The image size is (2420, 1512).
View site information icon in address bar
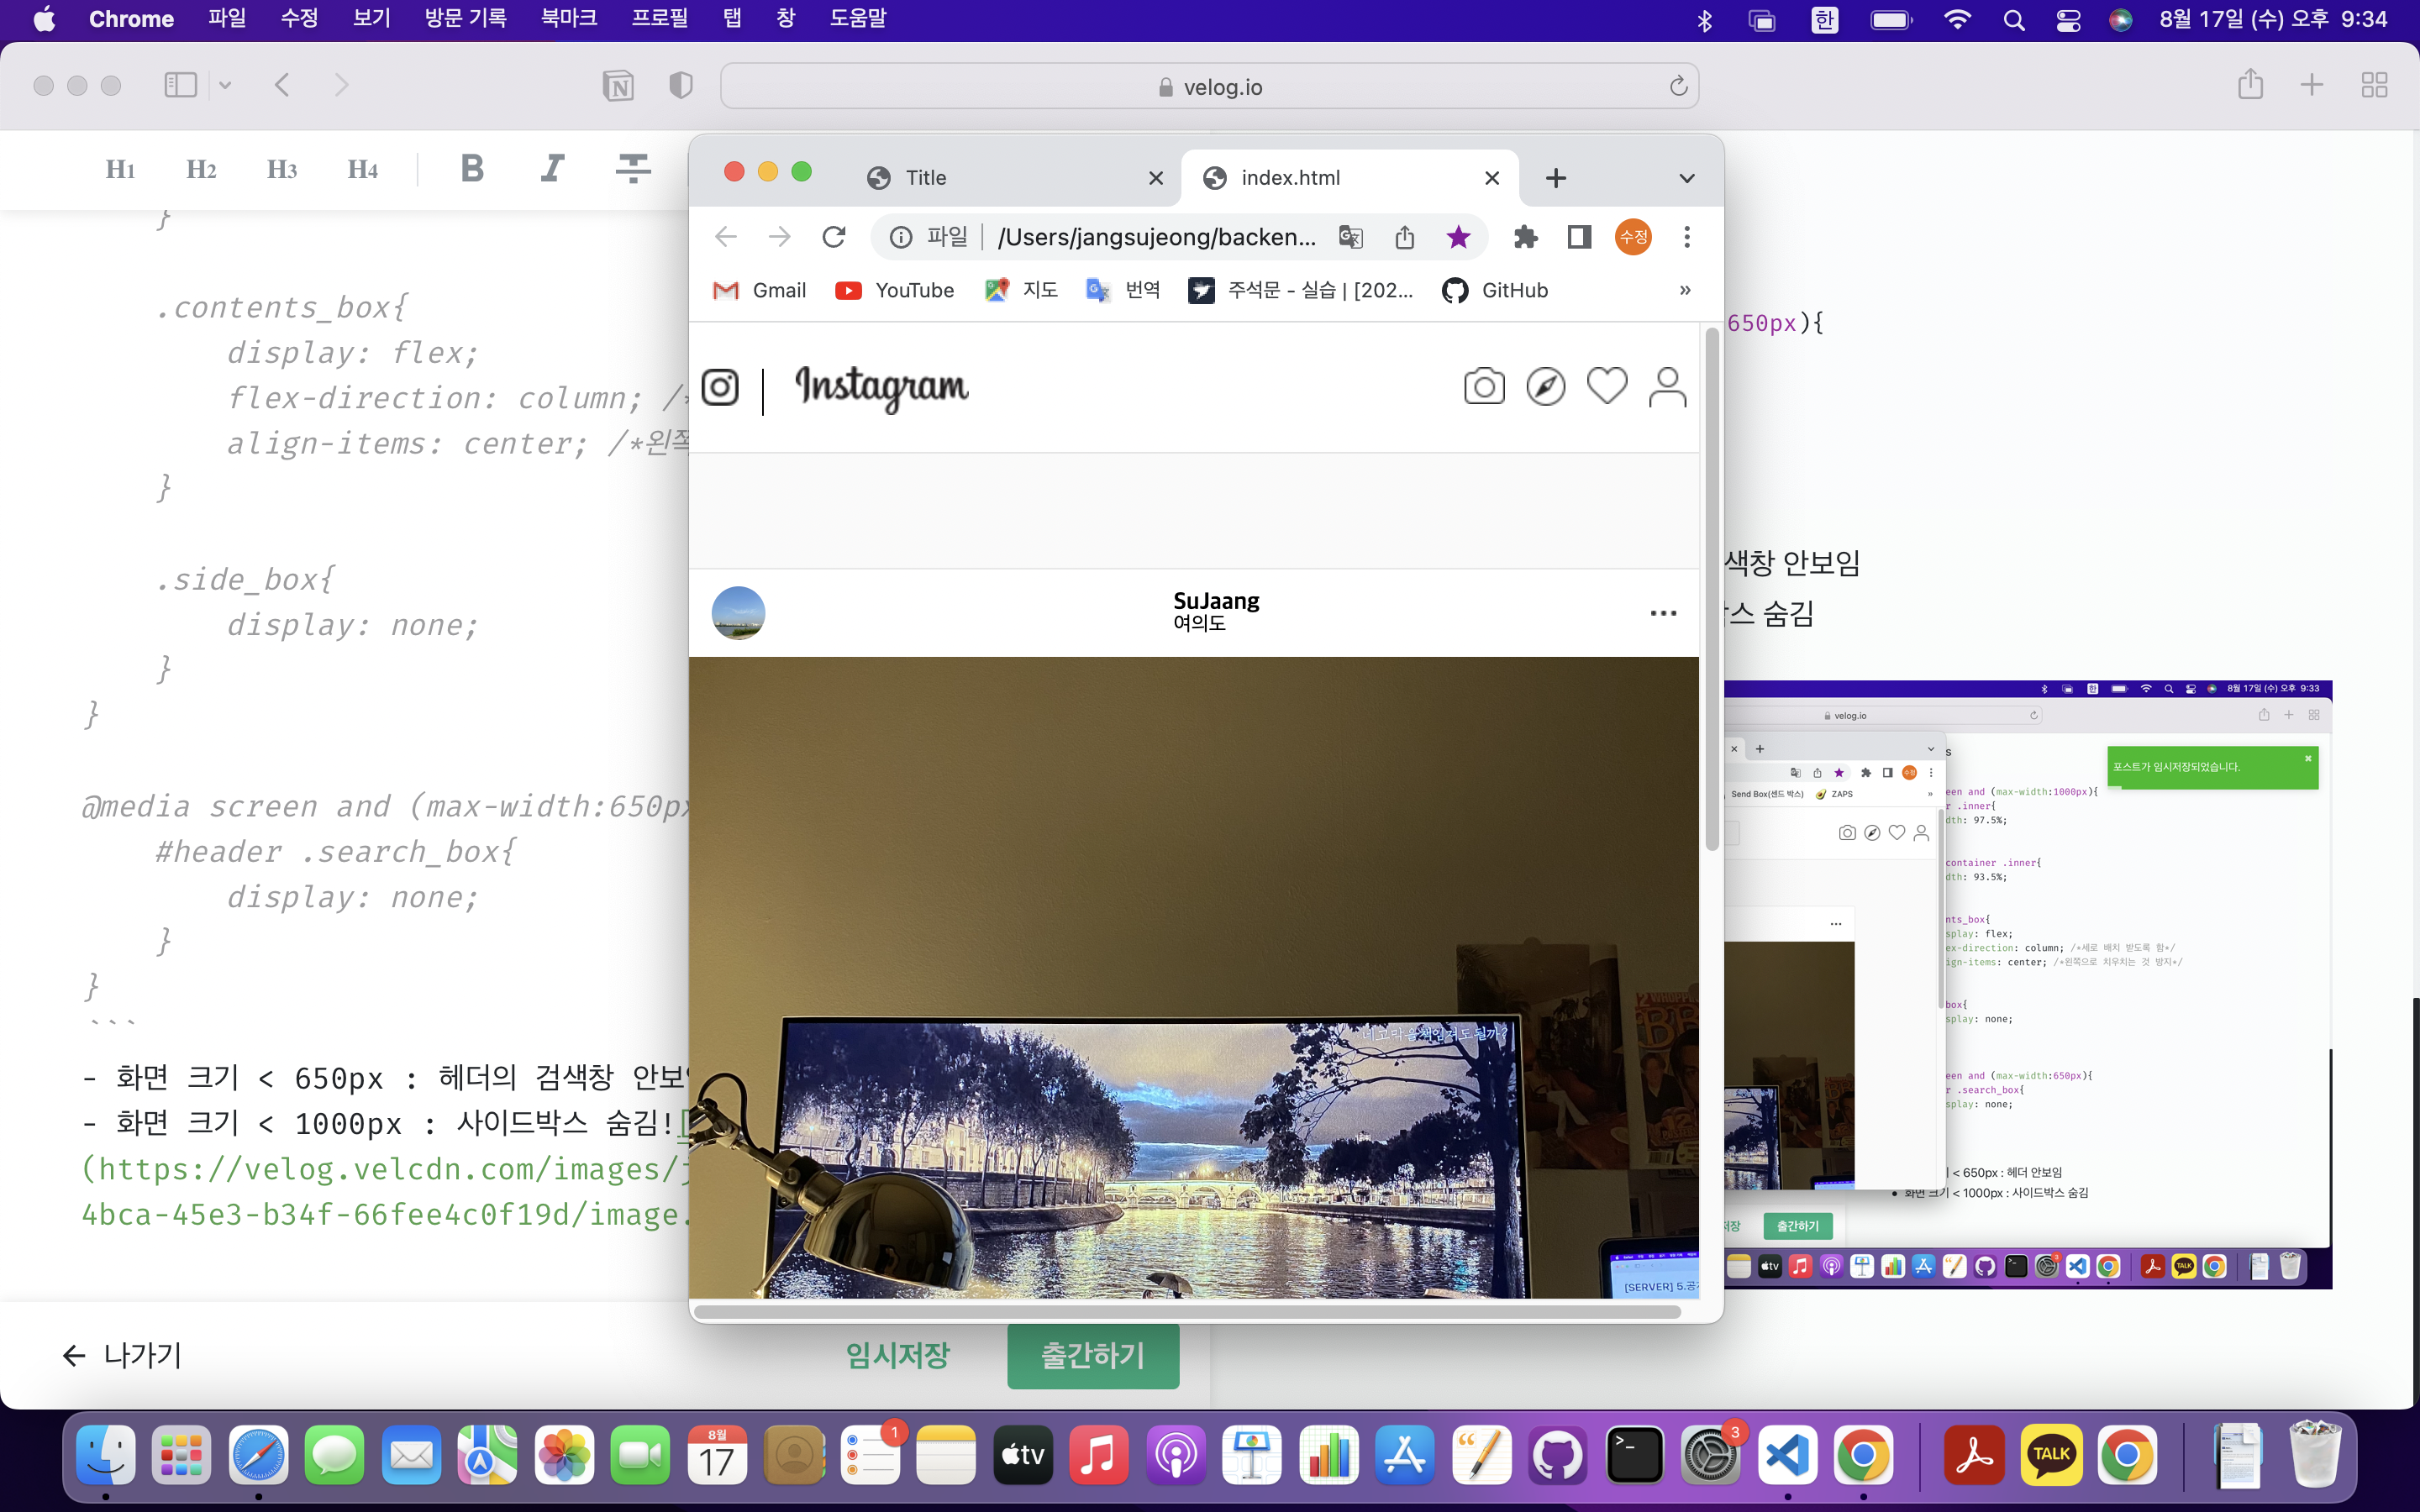pos(901,237)
